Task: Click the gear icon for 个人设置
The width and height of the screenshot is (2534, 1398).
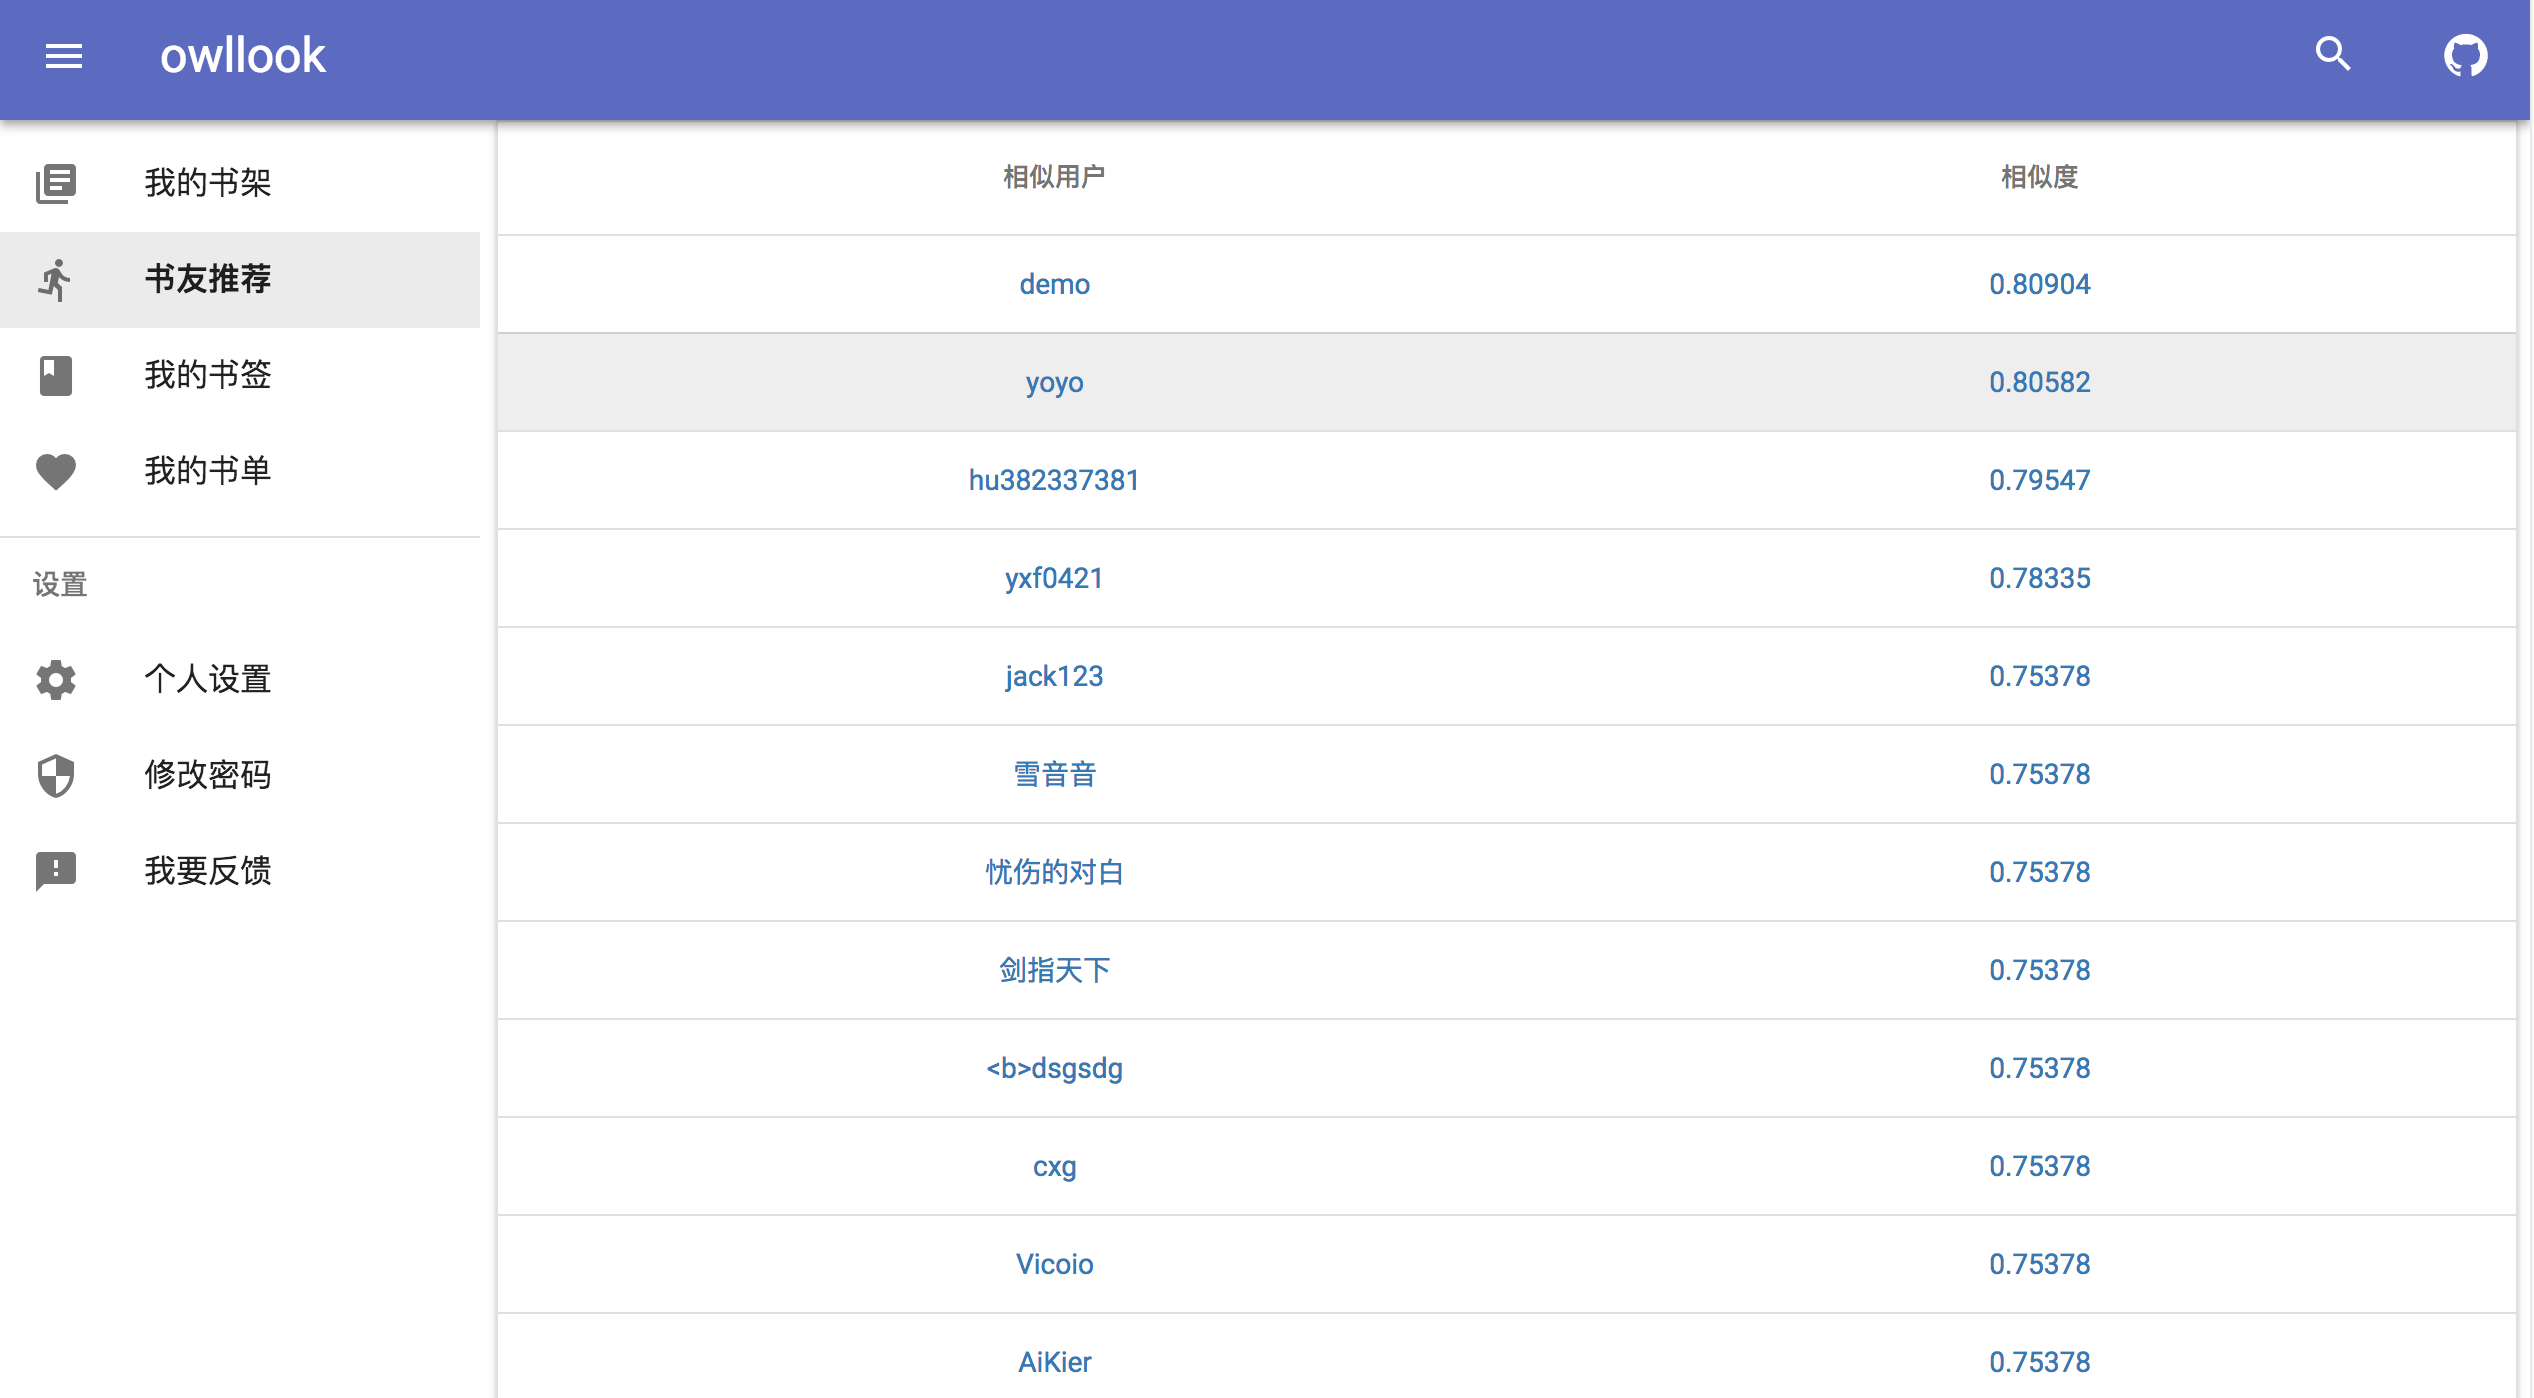Action: click(56, 679)
